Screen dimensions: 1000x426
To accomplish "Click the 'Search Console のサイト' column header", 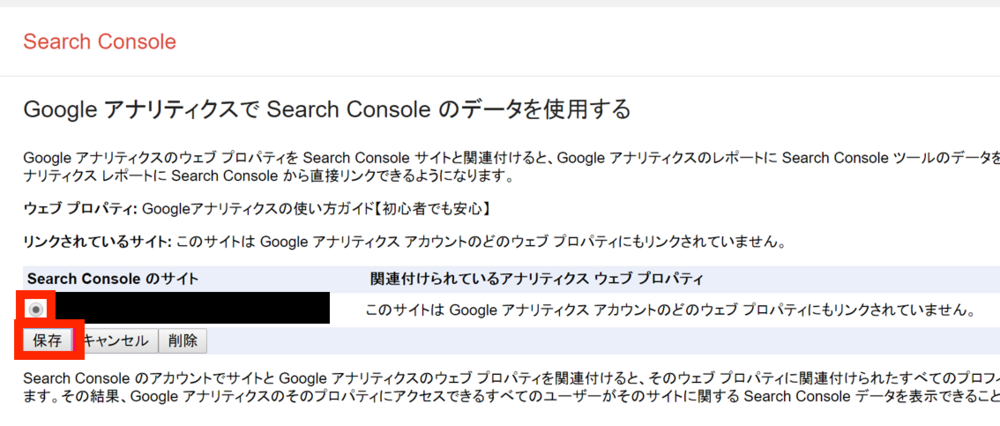I will (x=113, y=279).
